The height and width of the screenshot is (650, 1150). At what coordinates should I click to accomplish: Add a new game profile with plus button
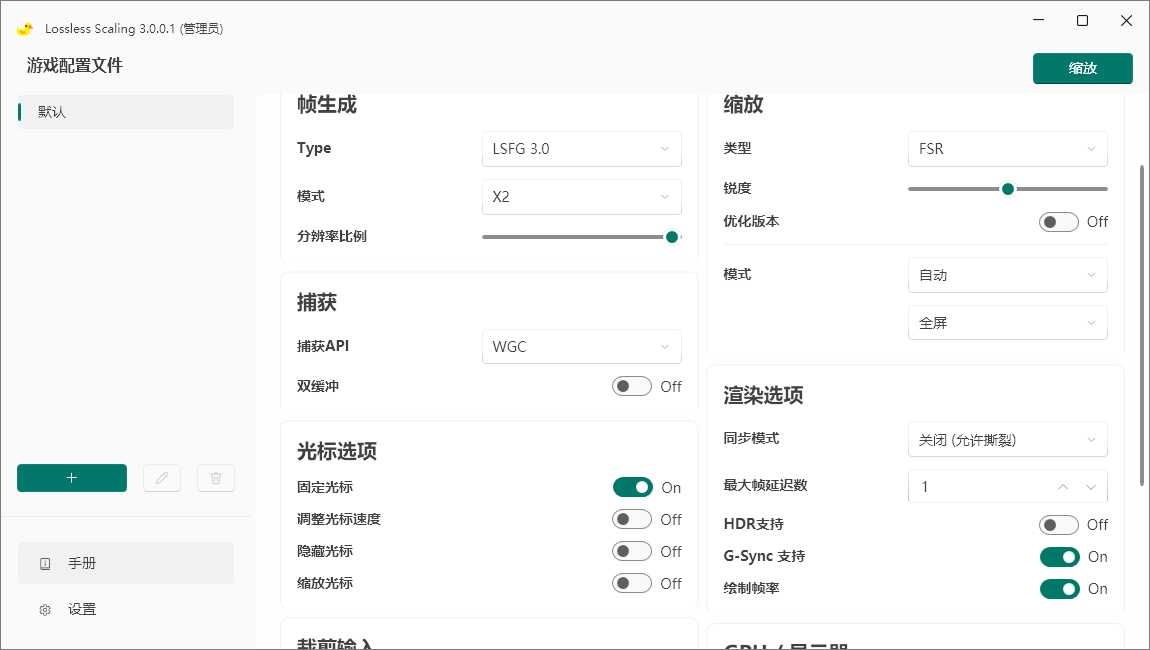[x=72, y=478]
